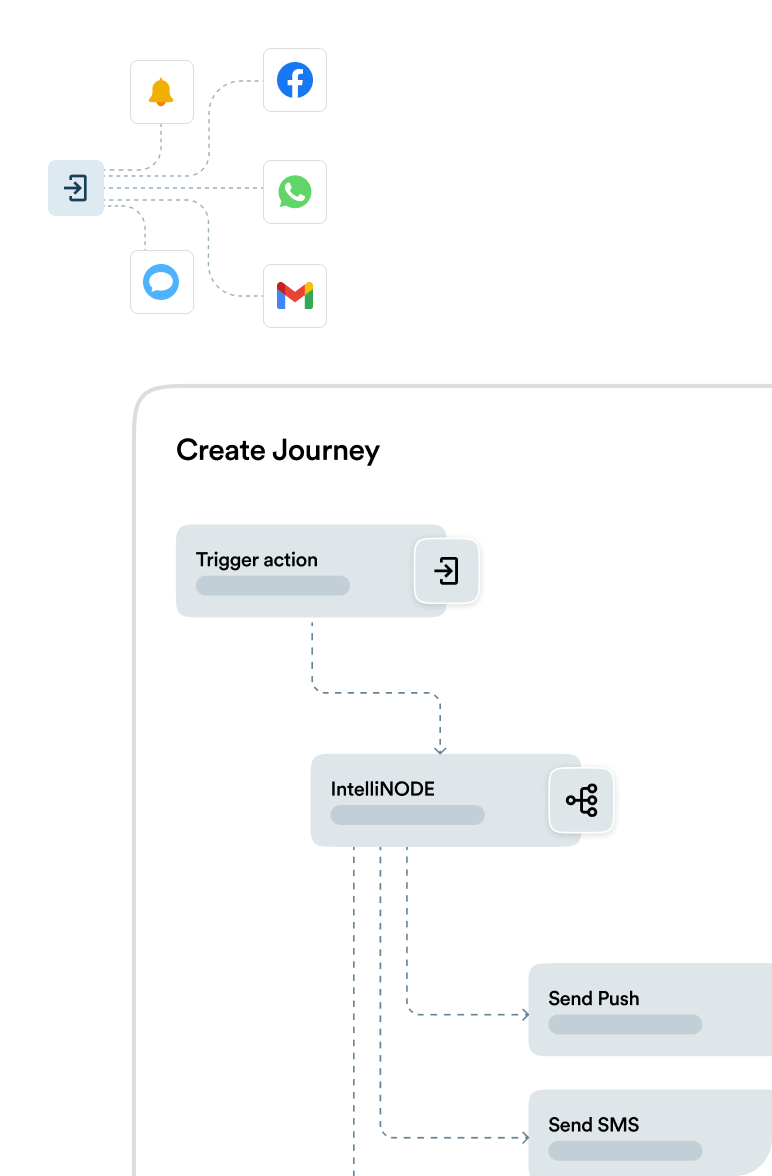Click the arrowhead pointing to Send Push
The width and height of the screenshot is (772, 1176).
[524, 1015]
